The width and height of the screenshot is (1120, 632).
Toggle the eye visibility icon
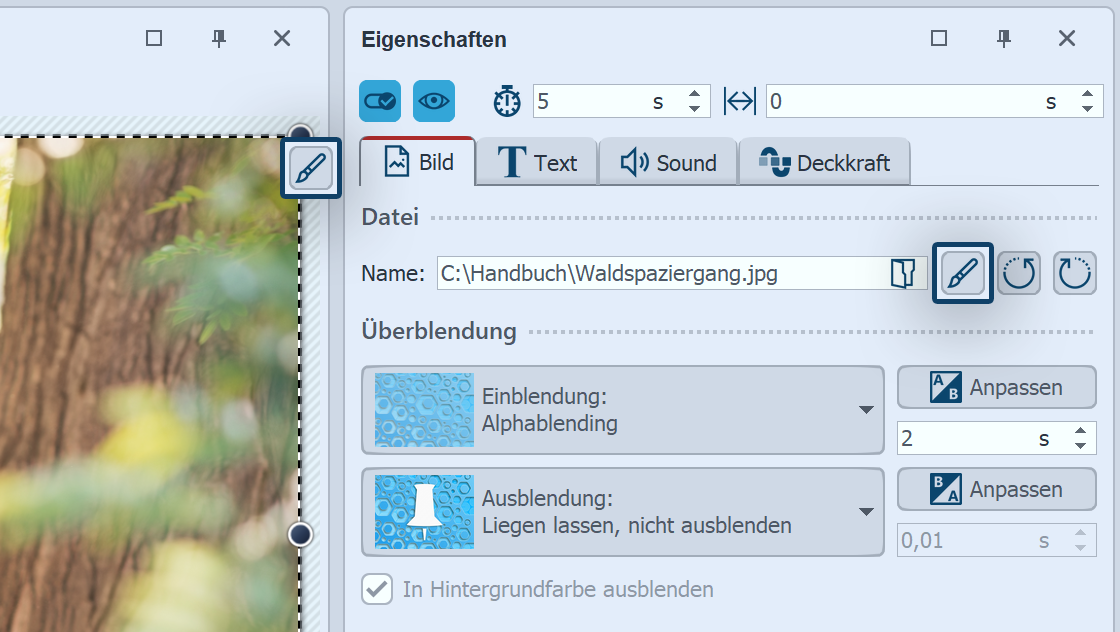click(x=436, y=100)
